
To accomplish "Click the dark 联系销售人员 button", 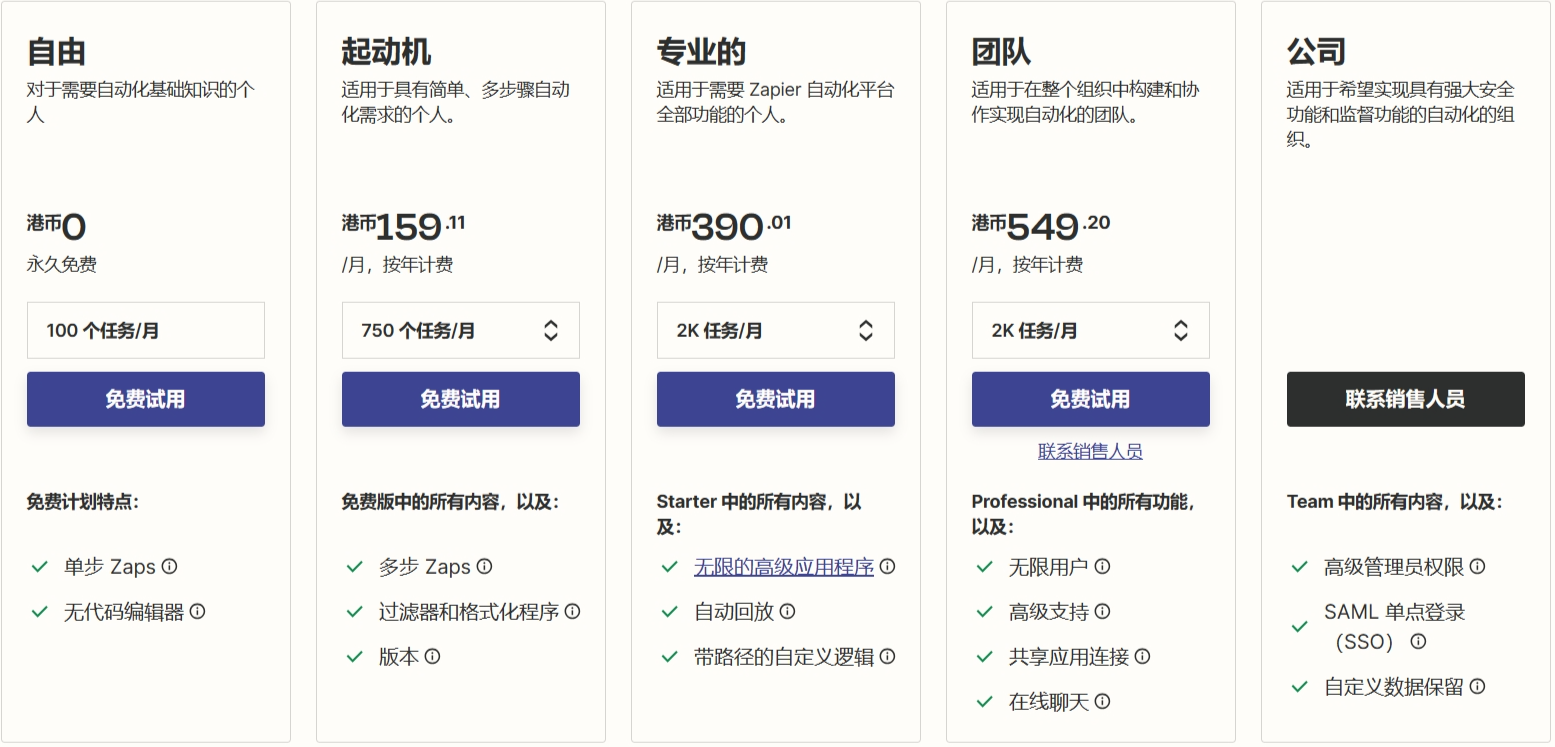I will (1405, 399).
